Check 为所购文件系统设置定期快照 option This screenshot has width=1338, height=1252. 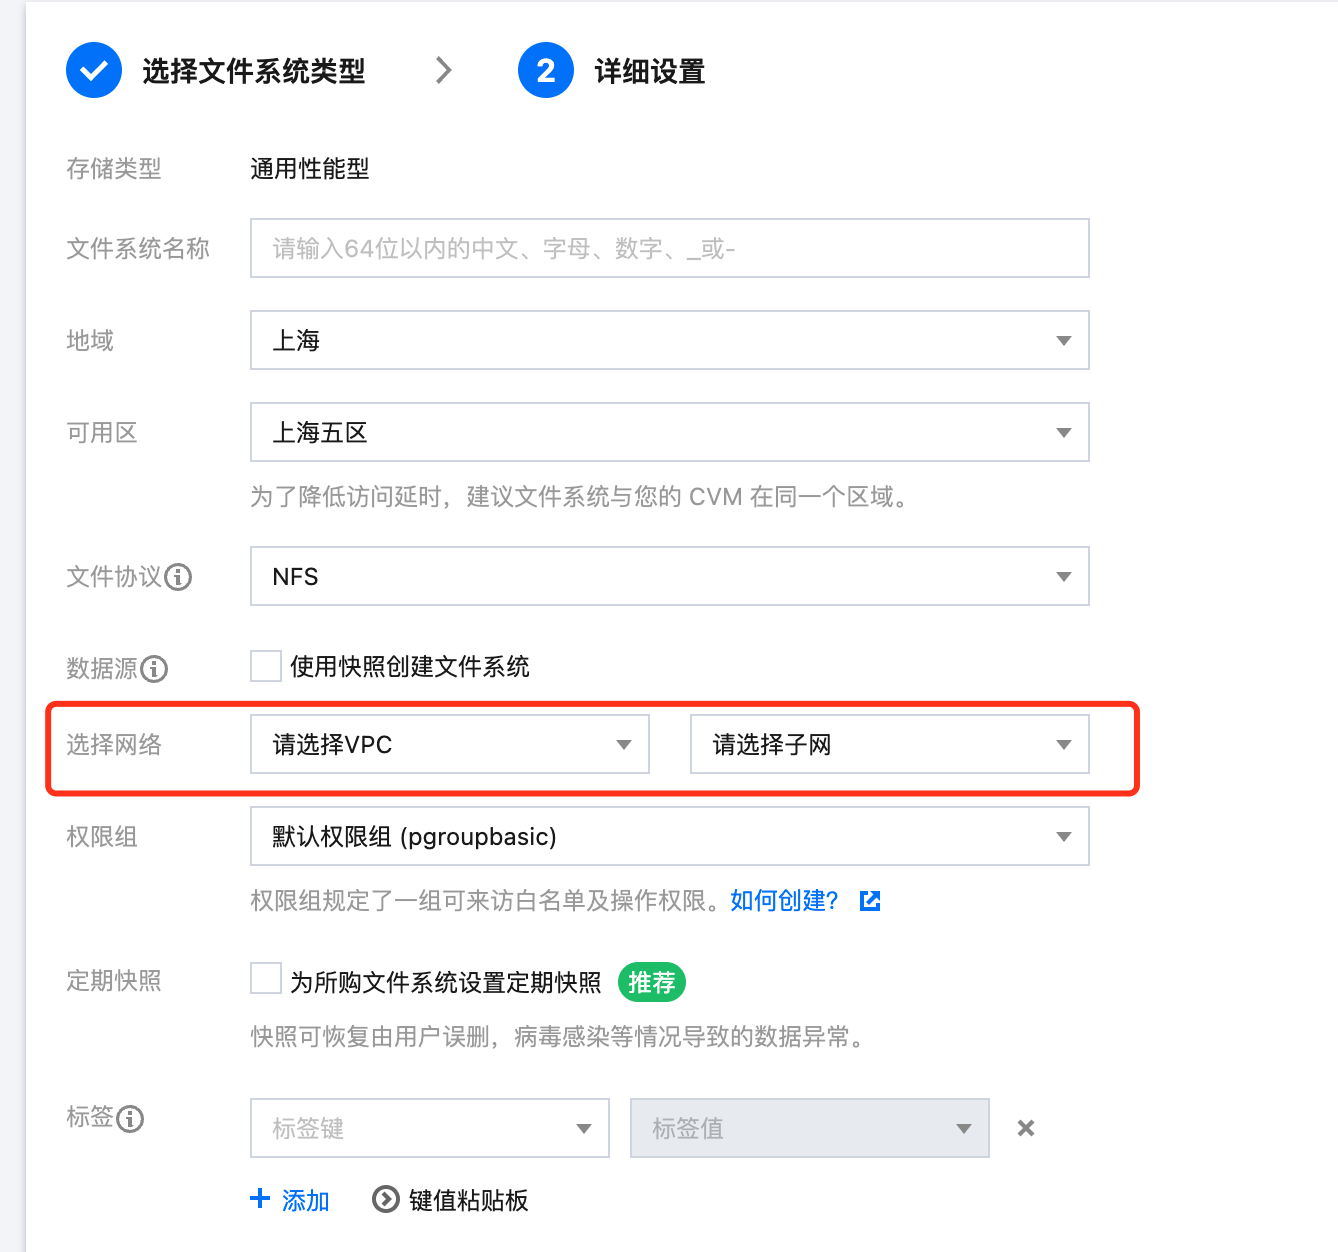(266, 978)
